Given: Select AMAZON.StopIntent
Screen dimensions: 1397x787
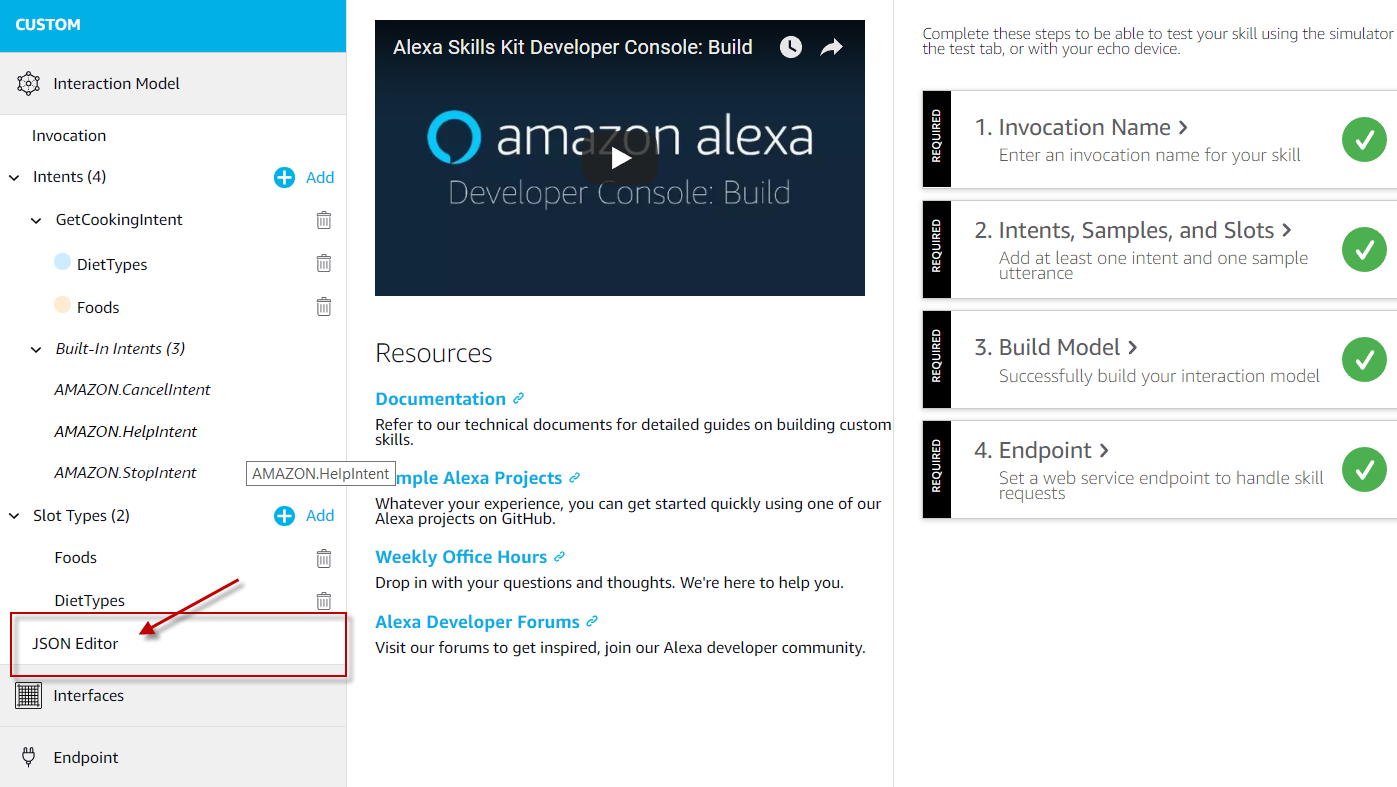Looking at the screenshot, I should 125,473.
